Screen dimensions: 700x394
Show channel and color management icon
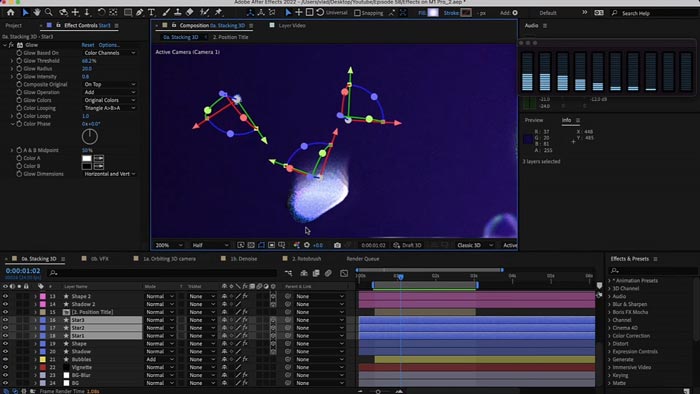pyautogui.click(x=296, y=245)
